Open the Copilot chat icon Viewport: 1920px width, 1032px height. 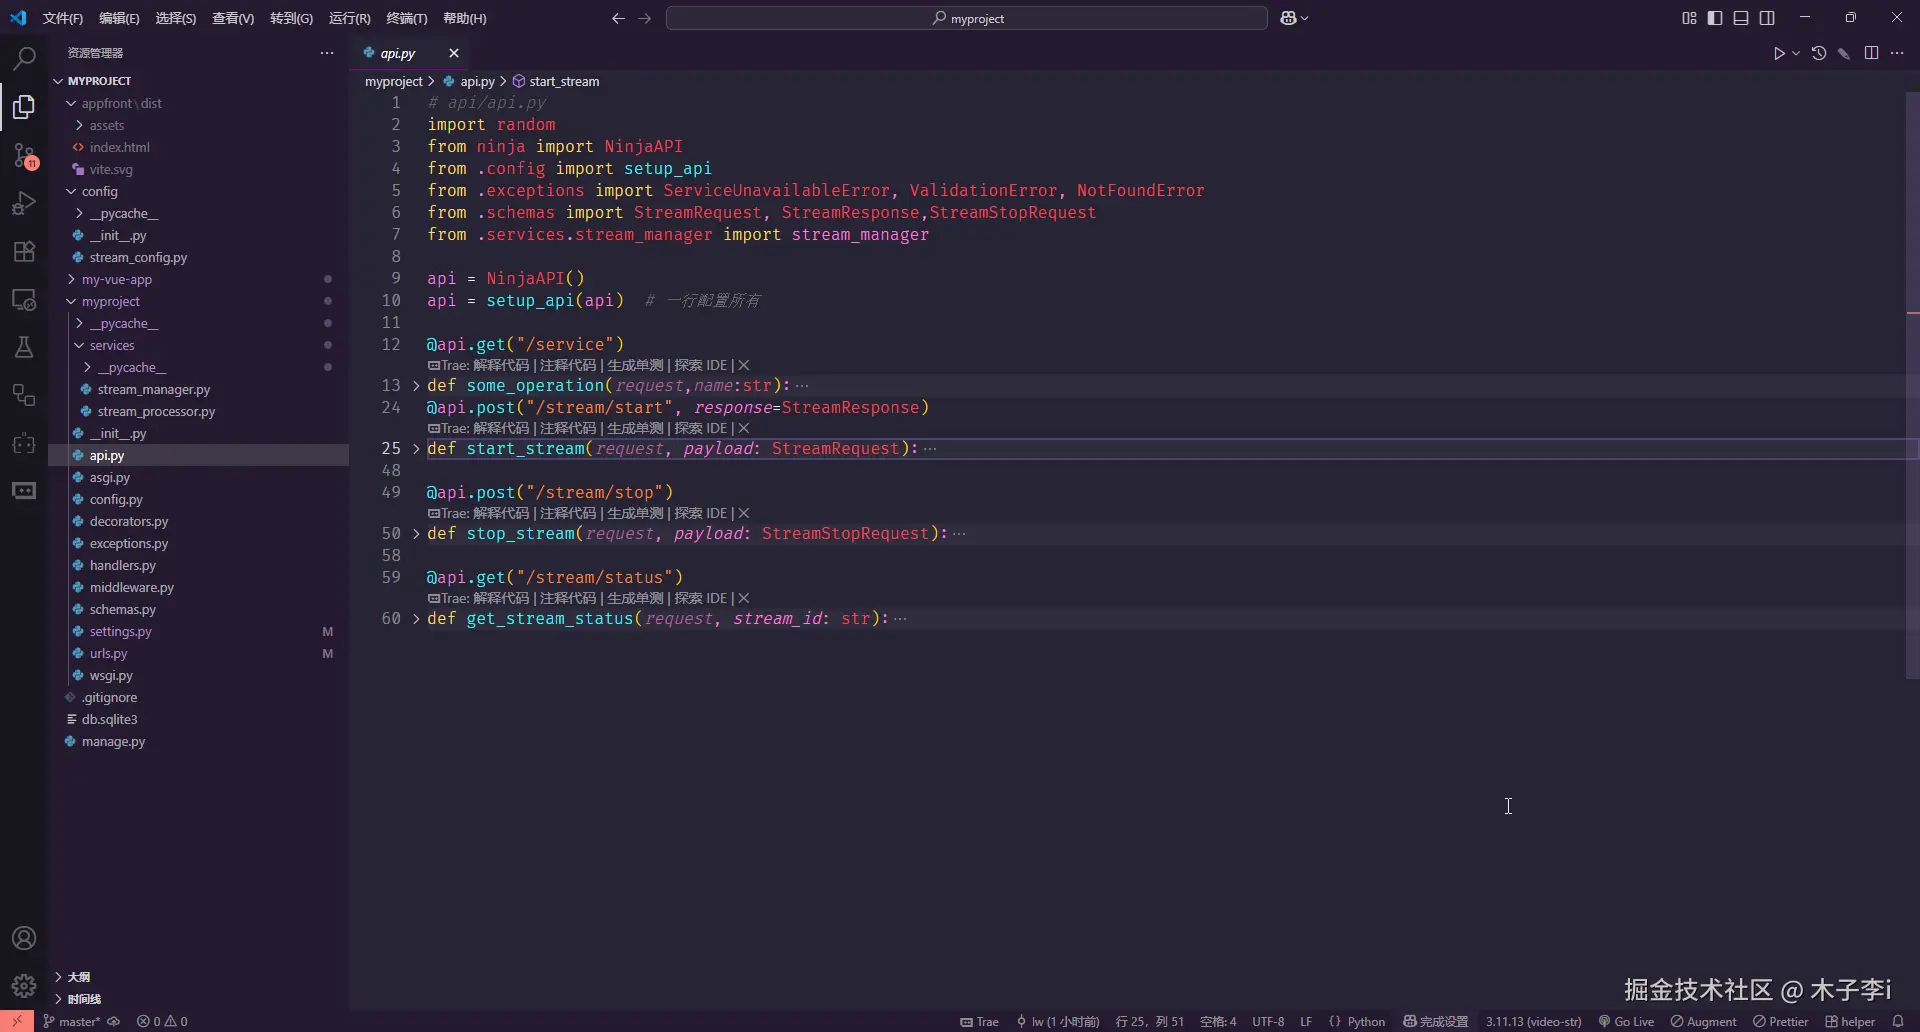click(1289, 18)
